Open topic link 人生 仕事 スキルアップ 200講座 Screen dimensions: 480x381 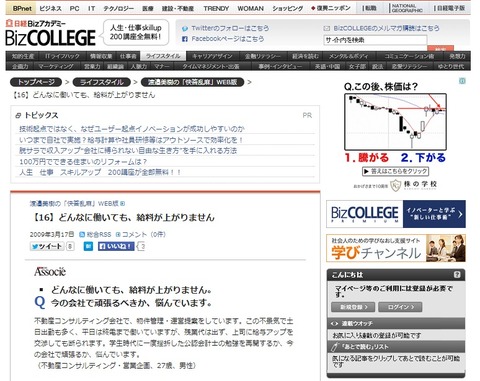pyautogui.click(x=100, y=173)
